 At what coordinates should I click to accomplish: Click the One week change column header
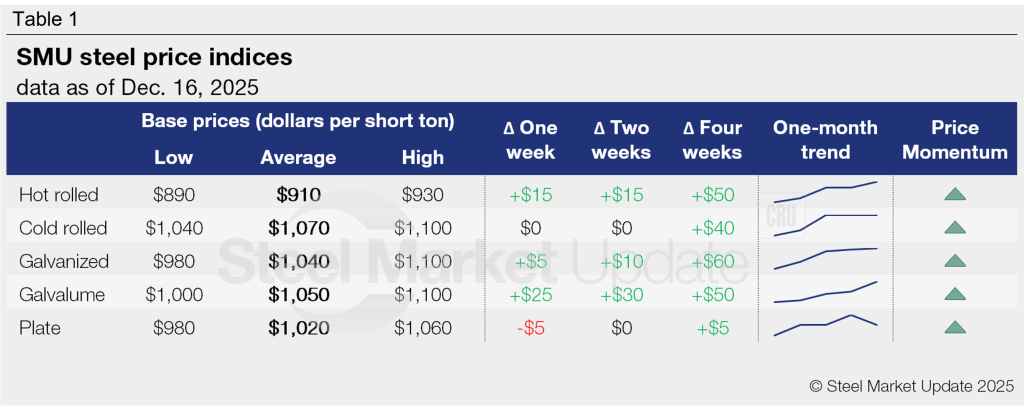[x=530, y=140]
